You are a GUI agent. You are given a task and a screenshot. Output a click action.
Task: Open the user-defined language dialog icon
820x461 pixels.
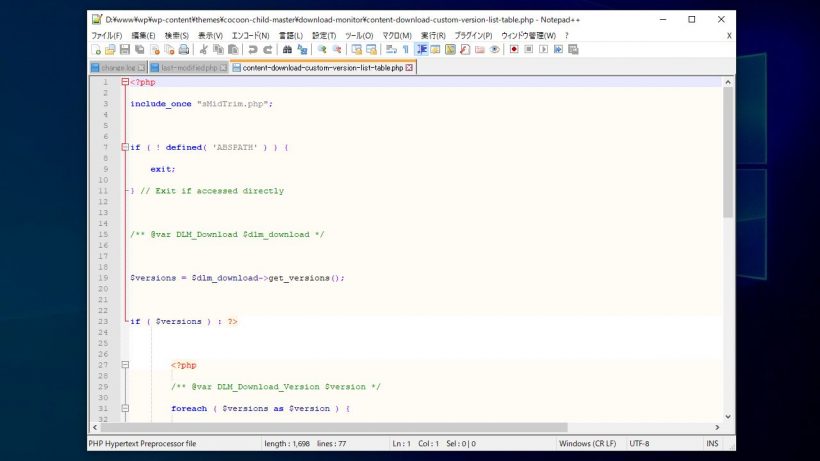(435, 50)
